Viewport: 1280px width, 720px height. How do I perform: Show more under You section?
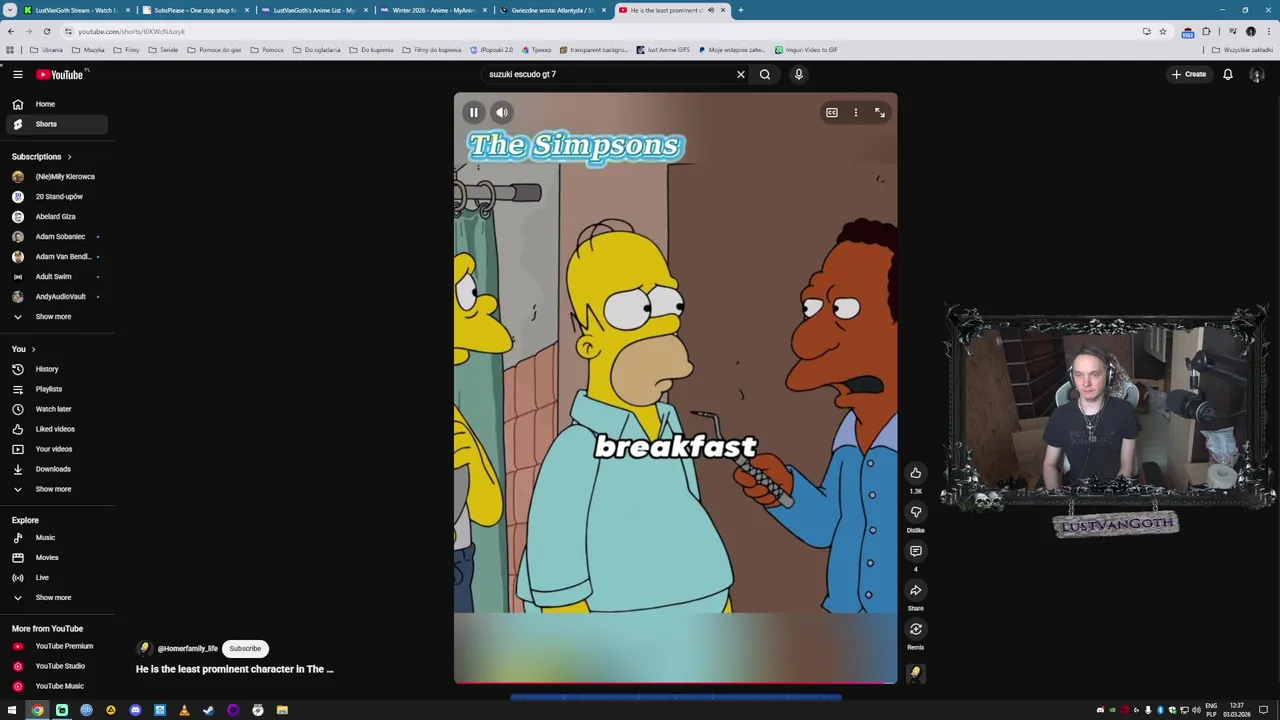[56, 489]
